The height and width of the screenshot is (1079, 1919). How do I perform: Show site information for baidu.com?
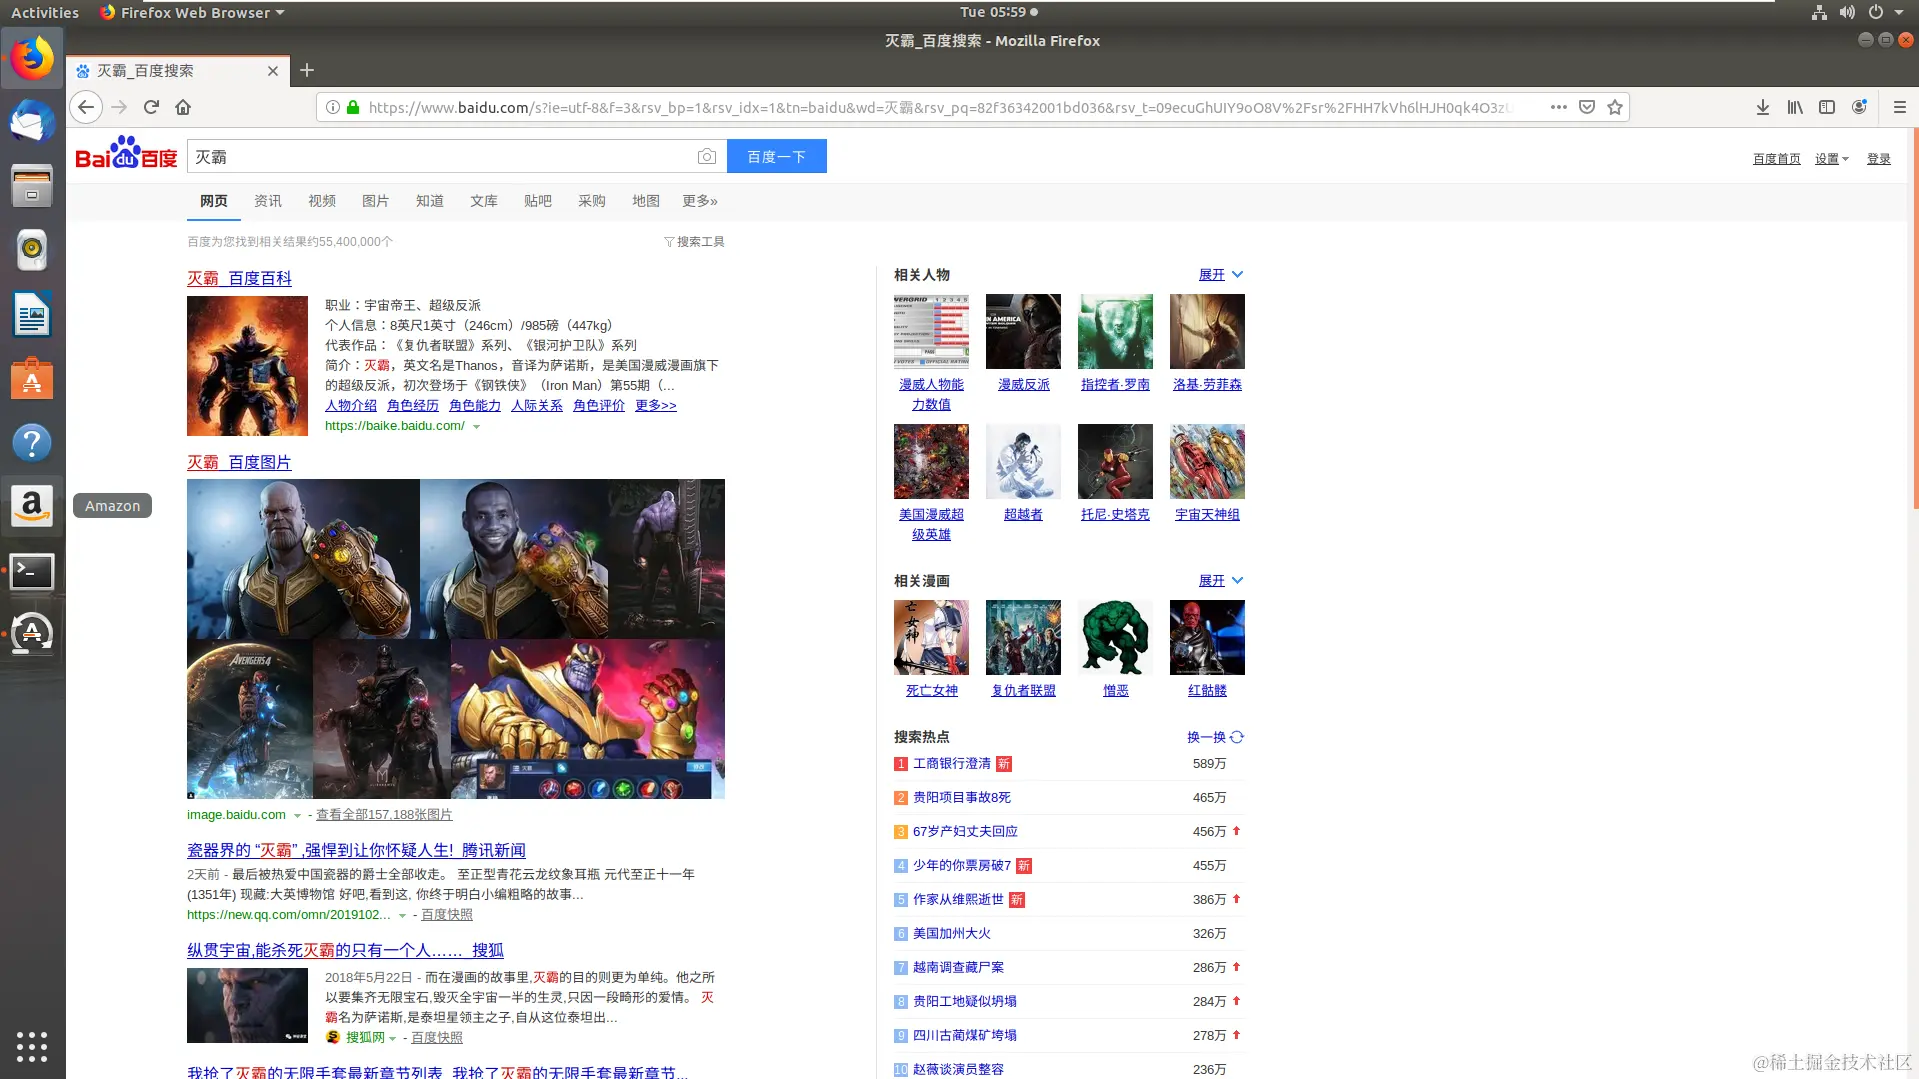(333, 107)
